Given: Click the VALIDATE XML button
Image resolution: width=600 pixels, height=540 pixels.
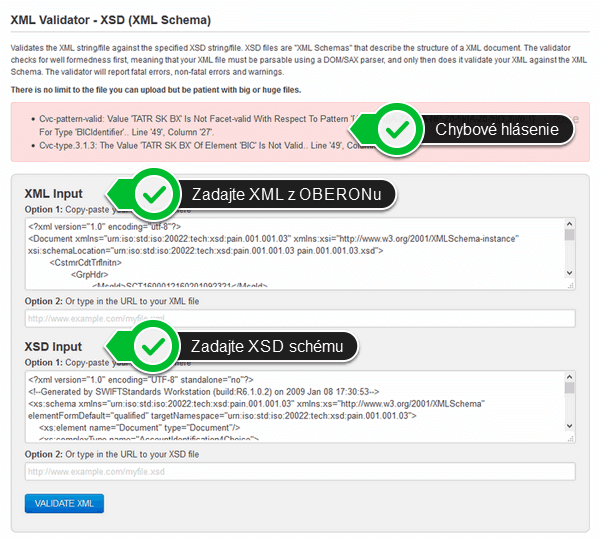Looking at the screenshot, I should tap(64, 503).
